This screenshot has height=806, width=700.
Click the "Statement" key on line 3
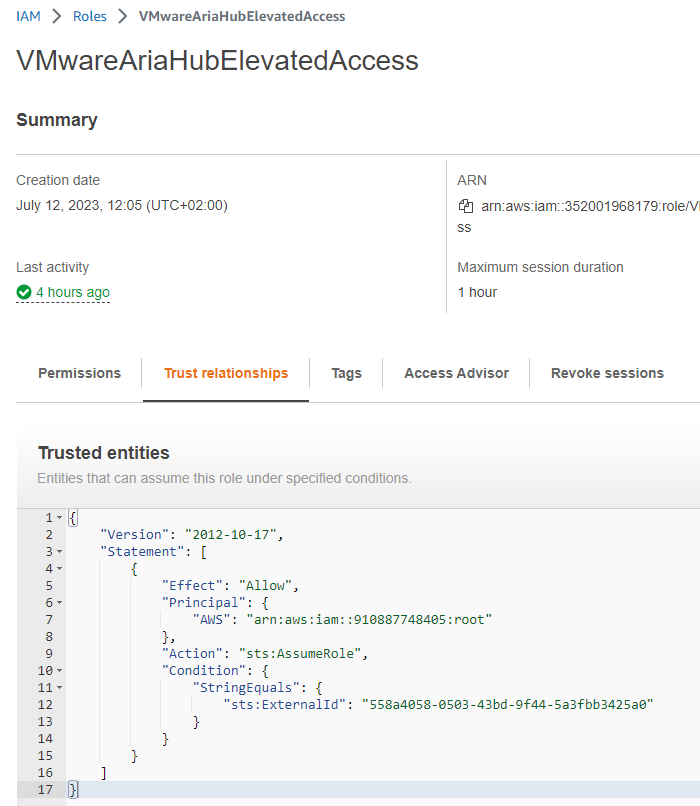click(x=142, y=552)
